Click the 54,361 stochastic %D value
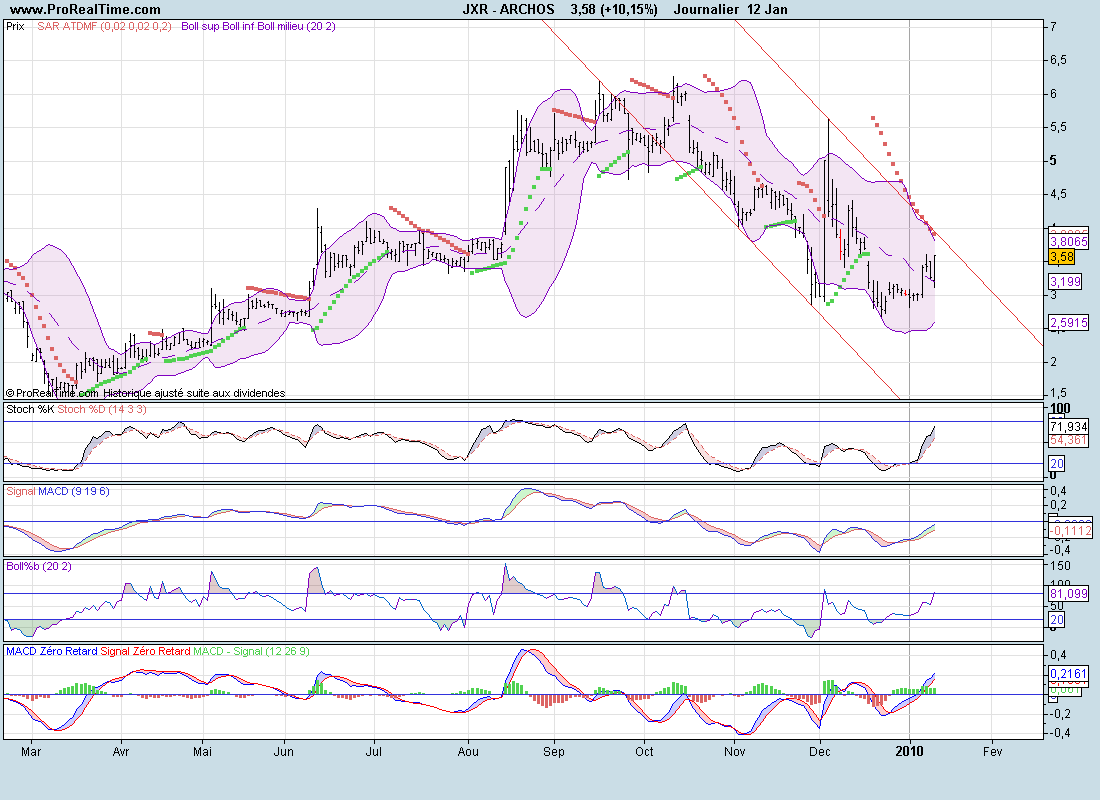Screen dimensions: 1100x800 click(x=1068, y=440)
